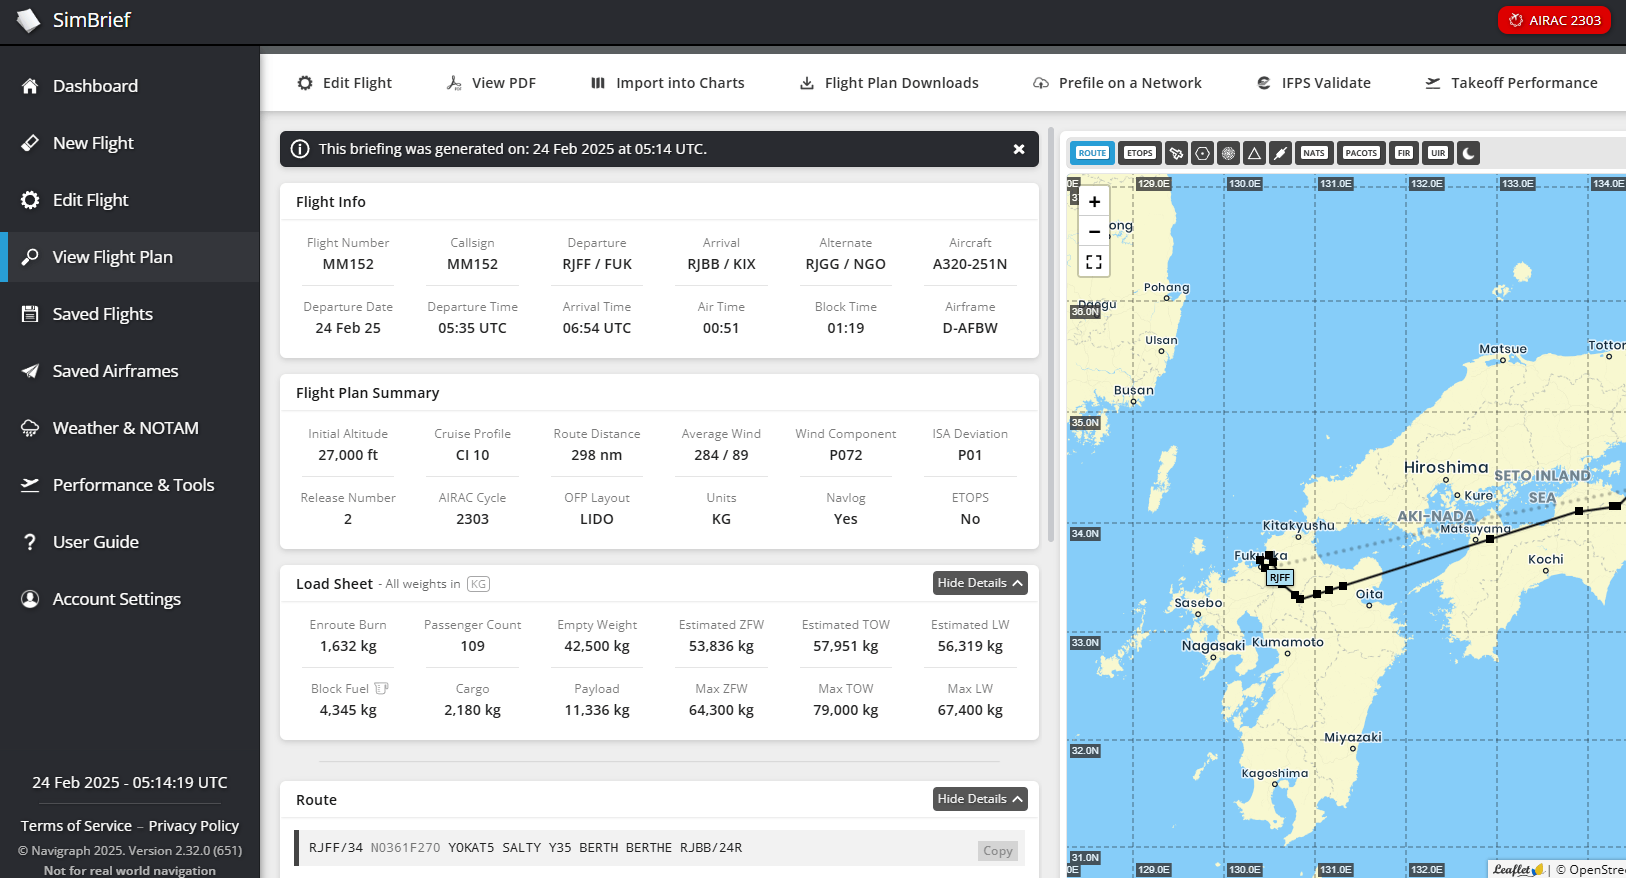Toggle the ETOPS map layer

click(1139, 153)
